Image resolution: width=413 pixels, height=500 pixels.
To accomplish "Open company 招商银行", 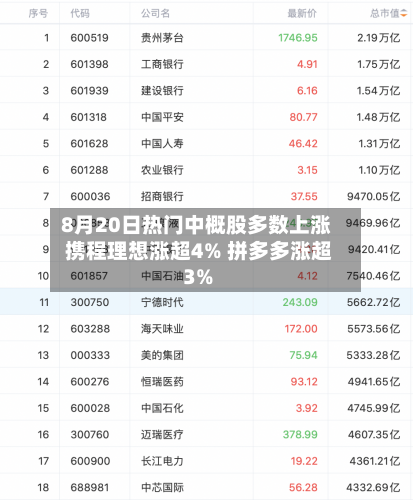I will [162, 197].
